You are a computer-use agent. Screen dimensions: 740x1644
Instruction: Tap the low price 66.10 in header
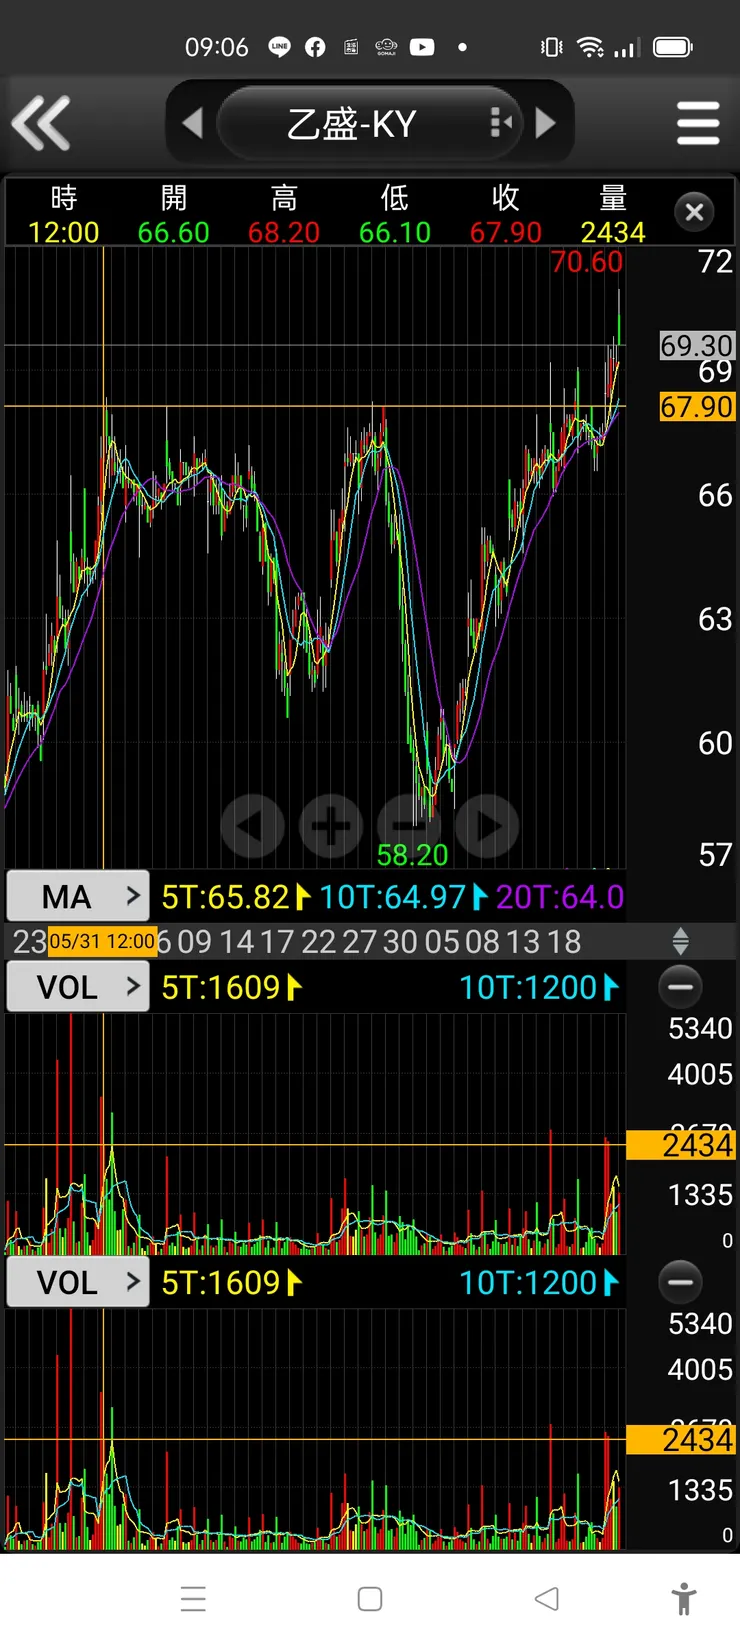(x=395, y=232)
